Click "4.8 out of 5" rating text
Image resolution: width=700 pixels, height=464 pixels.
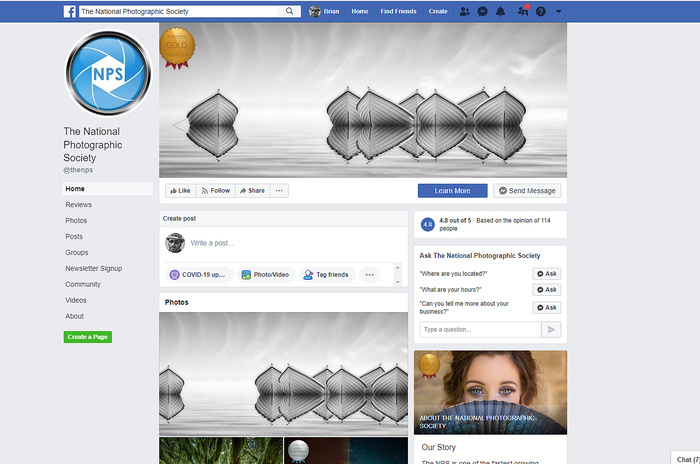click(x=455, y=220)
